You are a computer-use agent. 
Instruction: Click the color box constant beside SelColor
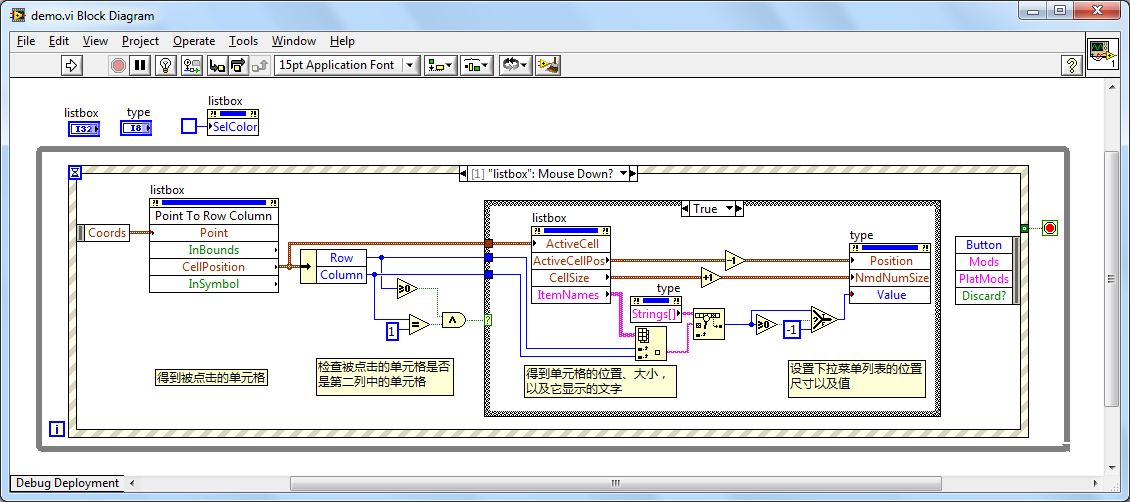pyautogui.click(x=189, y=126)
